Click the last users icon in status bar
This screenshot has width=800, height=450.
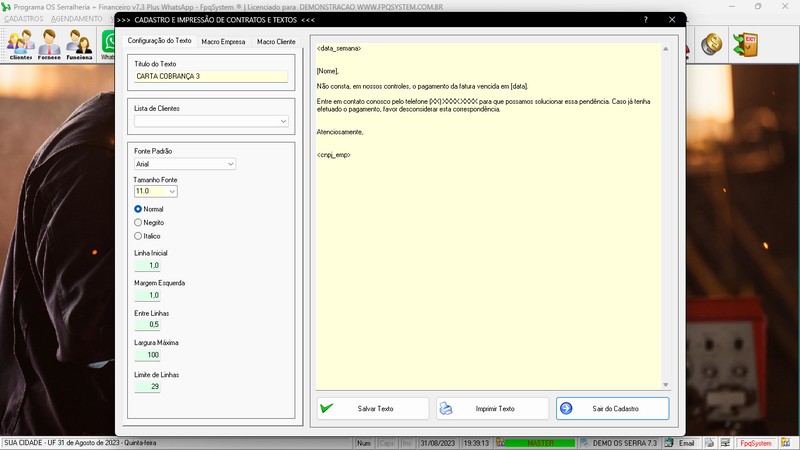(786, 443)
